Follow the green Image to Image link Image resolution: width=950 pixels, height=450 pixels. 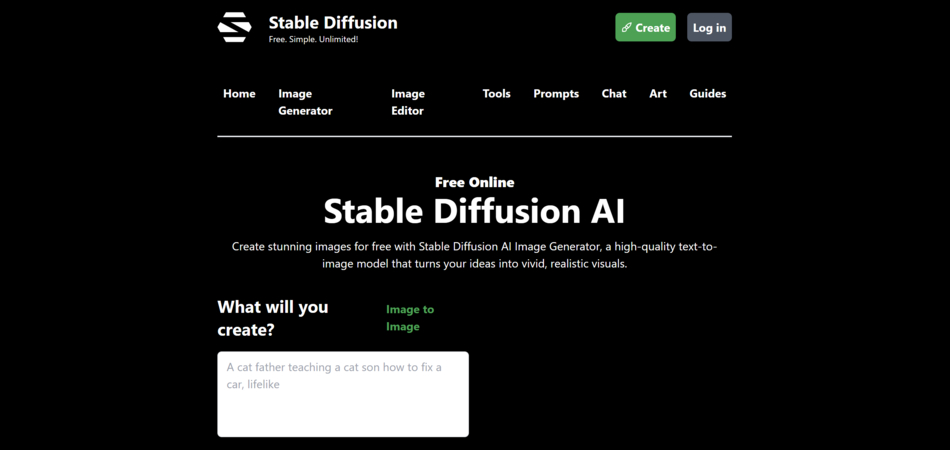[410, 318]
